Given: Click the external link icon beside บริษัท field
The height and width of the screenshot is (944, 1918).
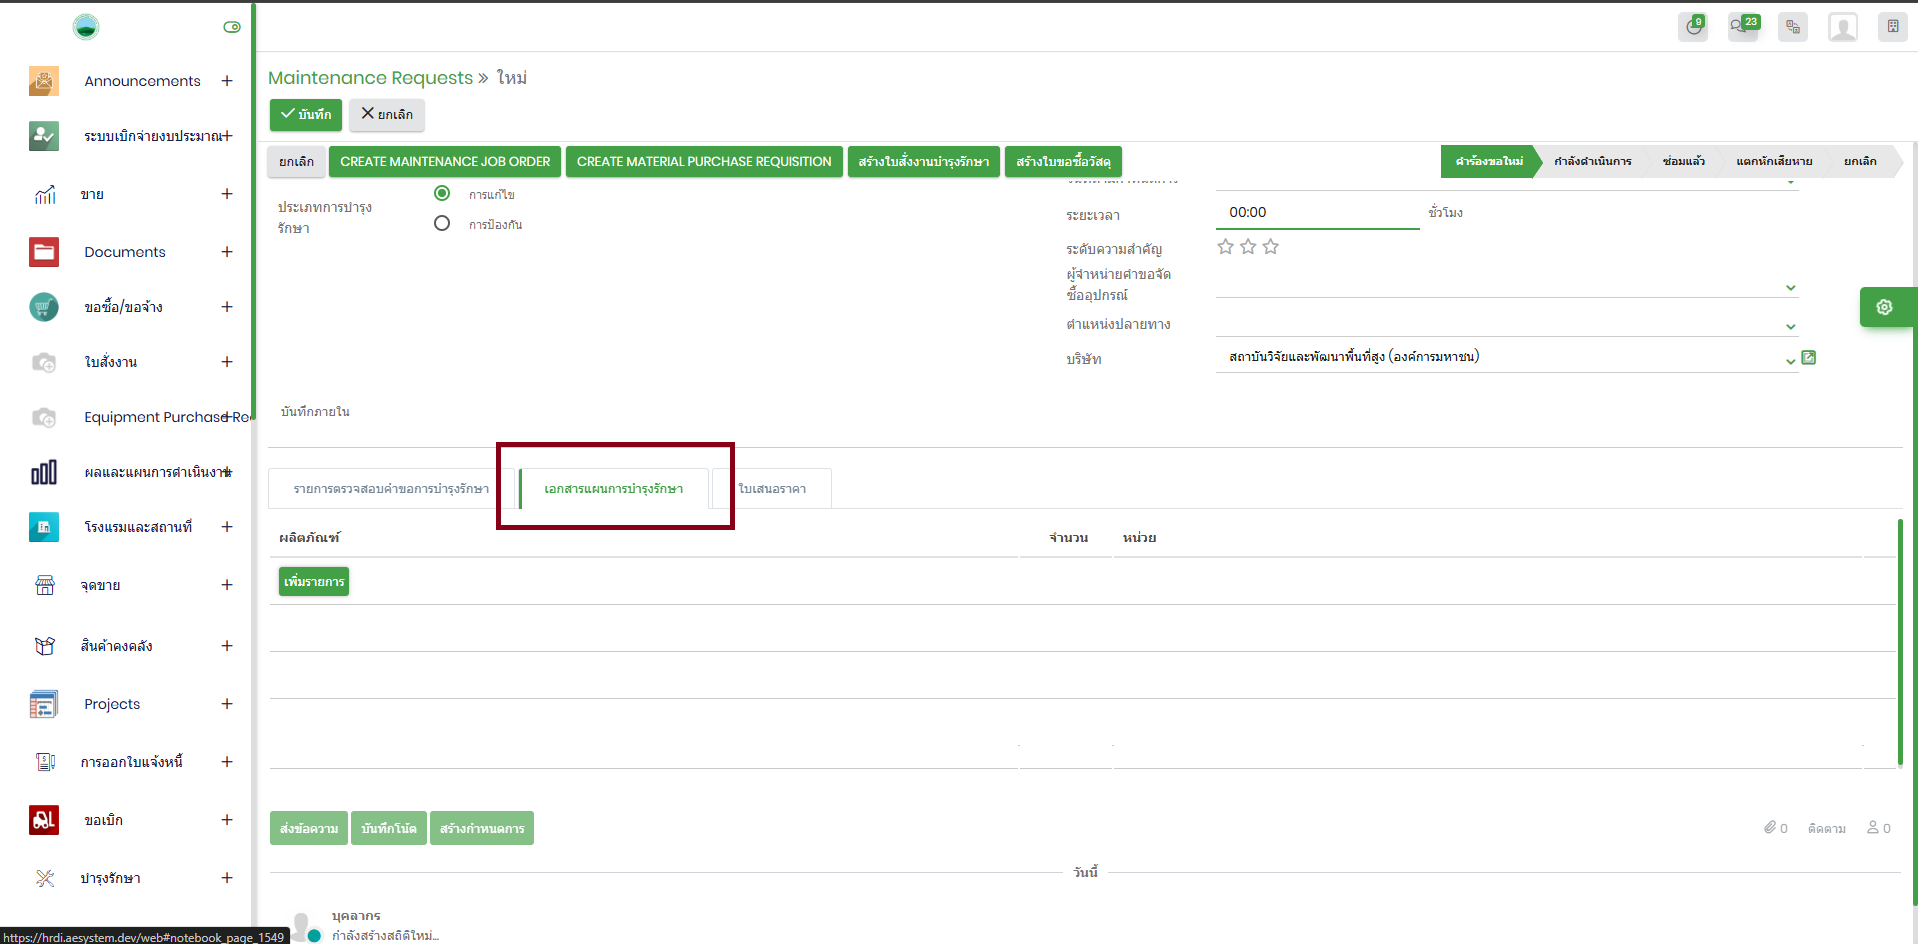Looking at the screenshot, I should [1809, 358].
